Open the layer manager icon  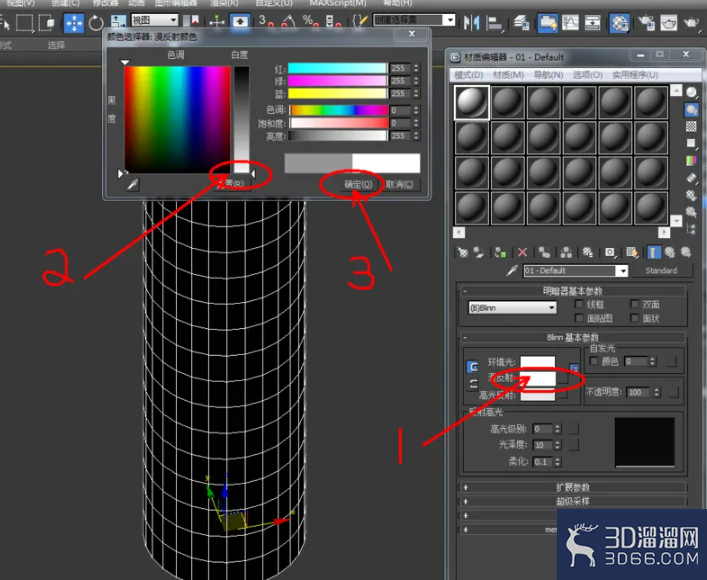(x=521, y=22)
